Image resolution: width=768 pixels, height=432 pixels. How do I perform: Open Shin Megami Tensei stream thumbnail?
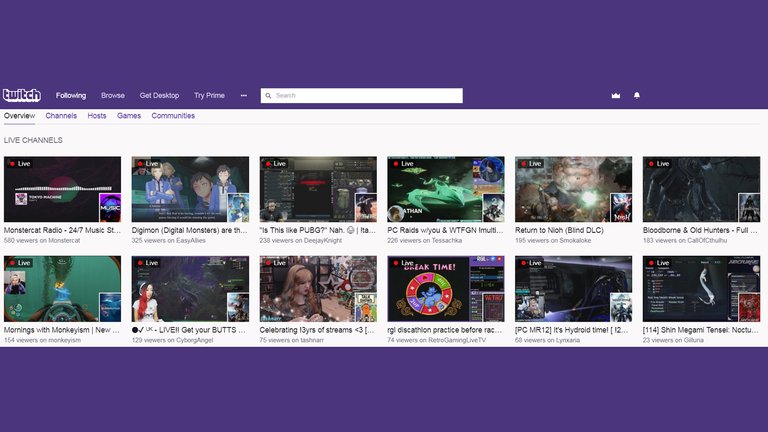(x=701, y=289)
